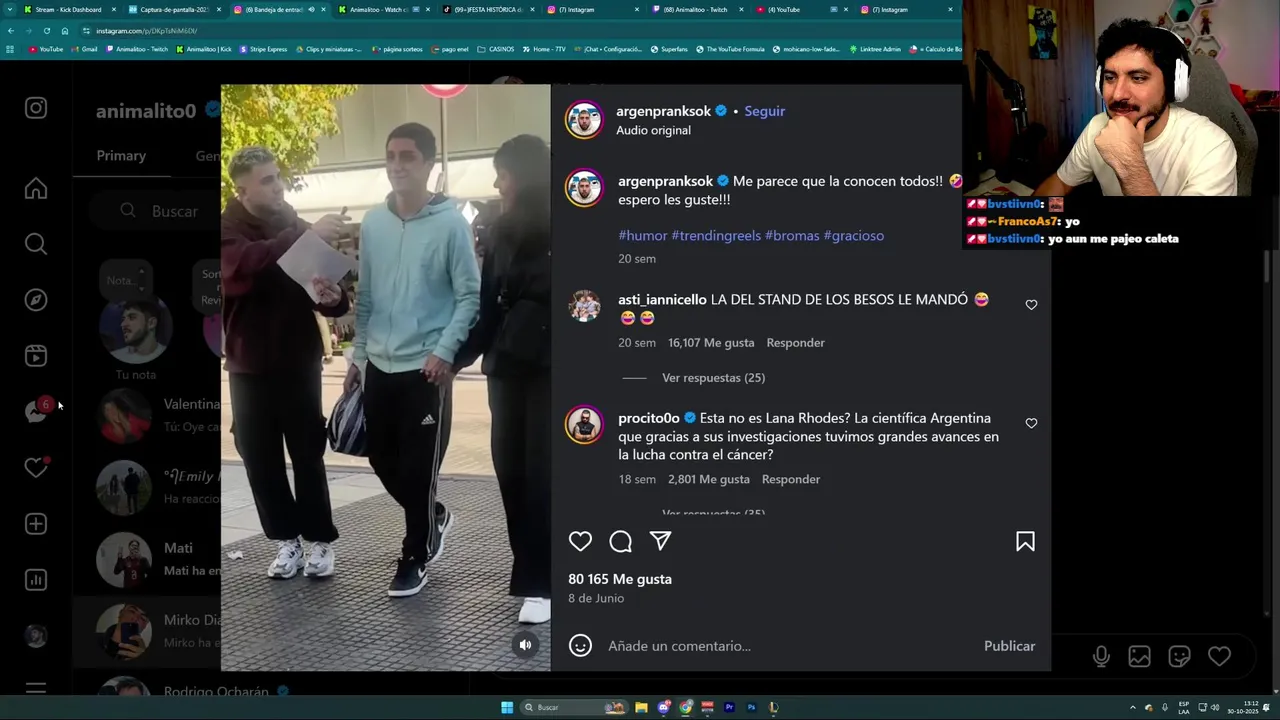1280x720 pixels.
Task: Select the Primary inbox tab
Action: click(121, 156)
